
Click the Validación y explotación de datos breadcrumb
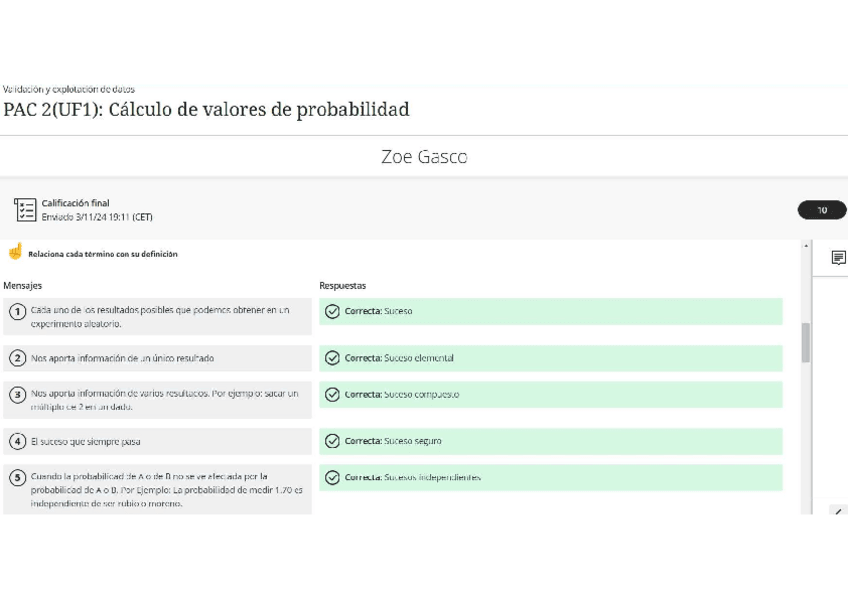pos(69,90)
